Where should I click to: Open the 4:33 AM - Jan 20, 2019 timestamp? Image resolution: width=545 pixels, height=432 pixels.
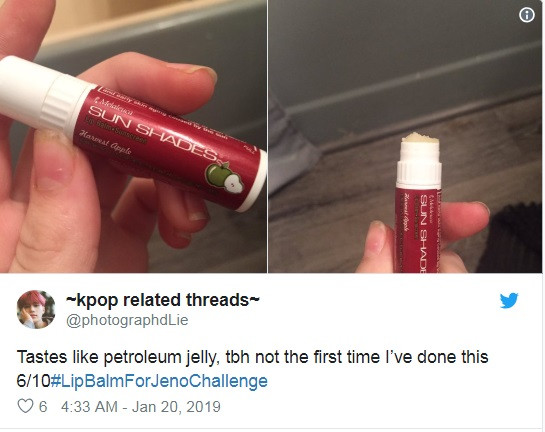141,407
